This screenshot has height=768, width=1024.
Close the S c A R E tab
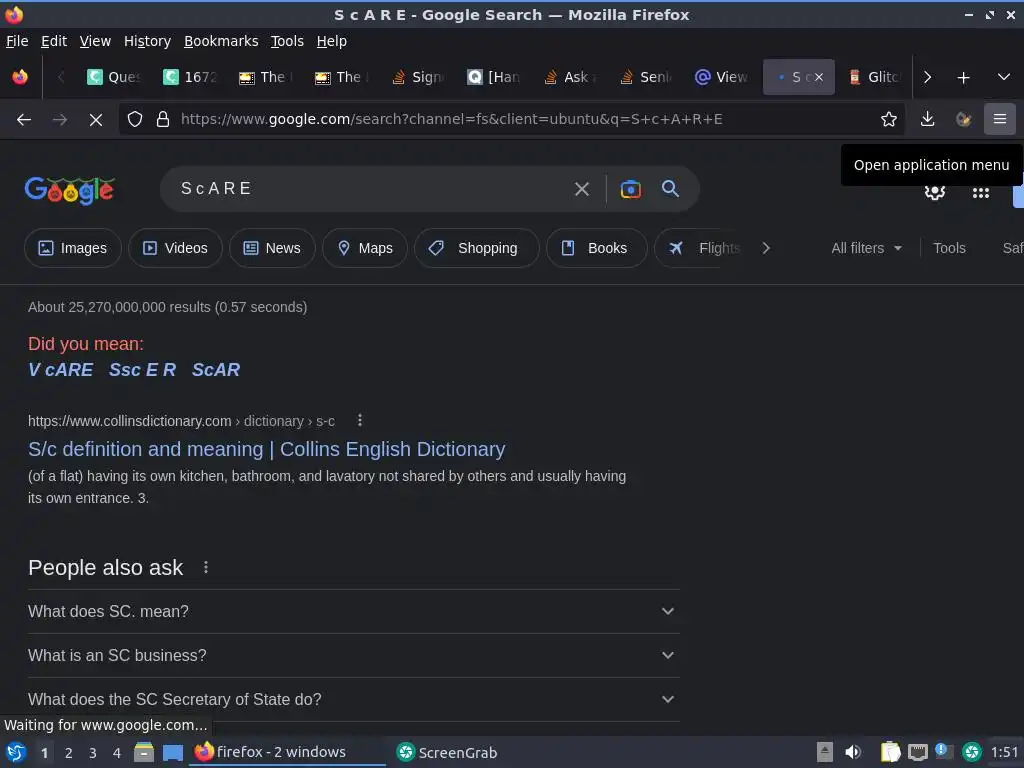click(x=818, y=77)
